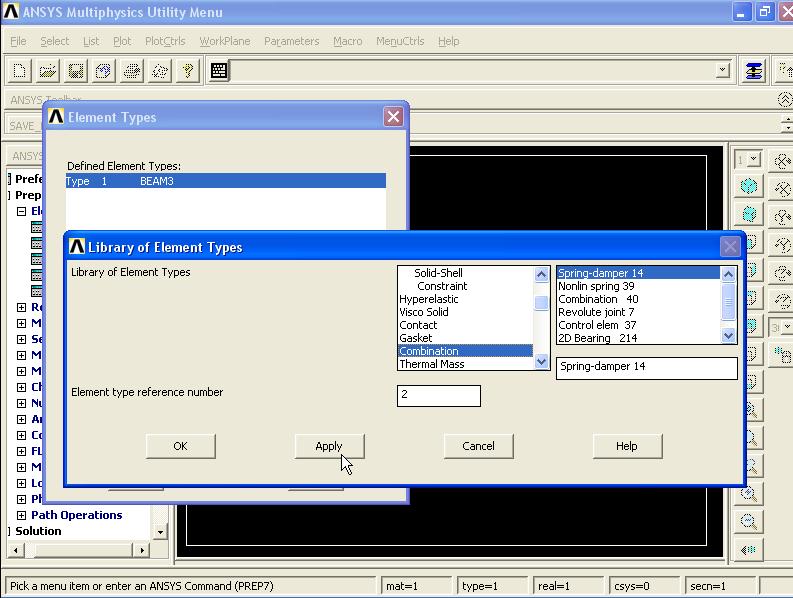Click the element category list scroll-down arrow
This screenshot has height=598, width=793.
pos(541,362)
